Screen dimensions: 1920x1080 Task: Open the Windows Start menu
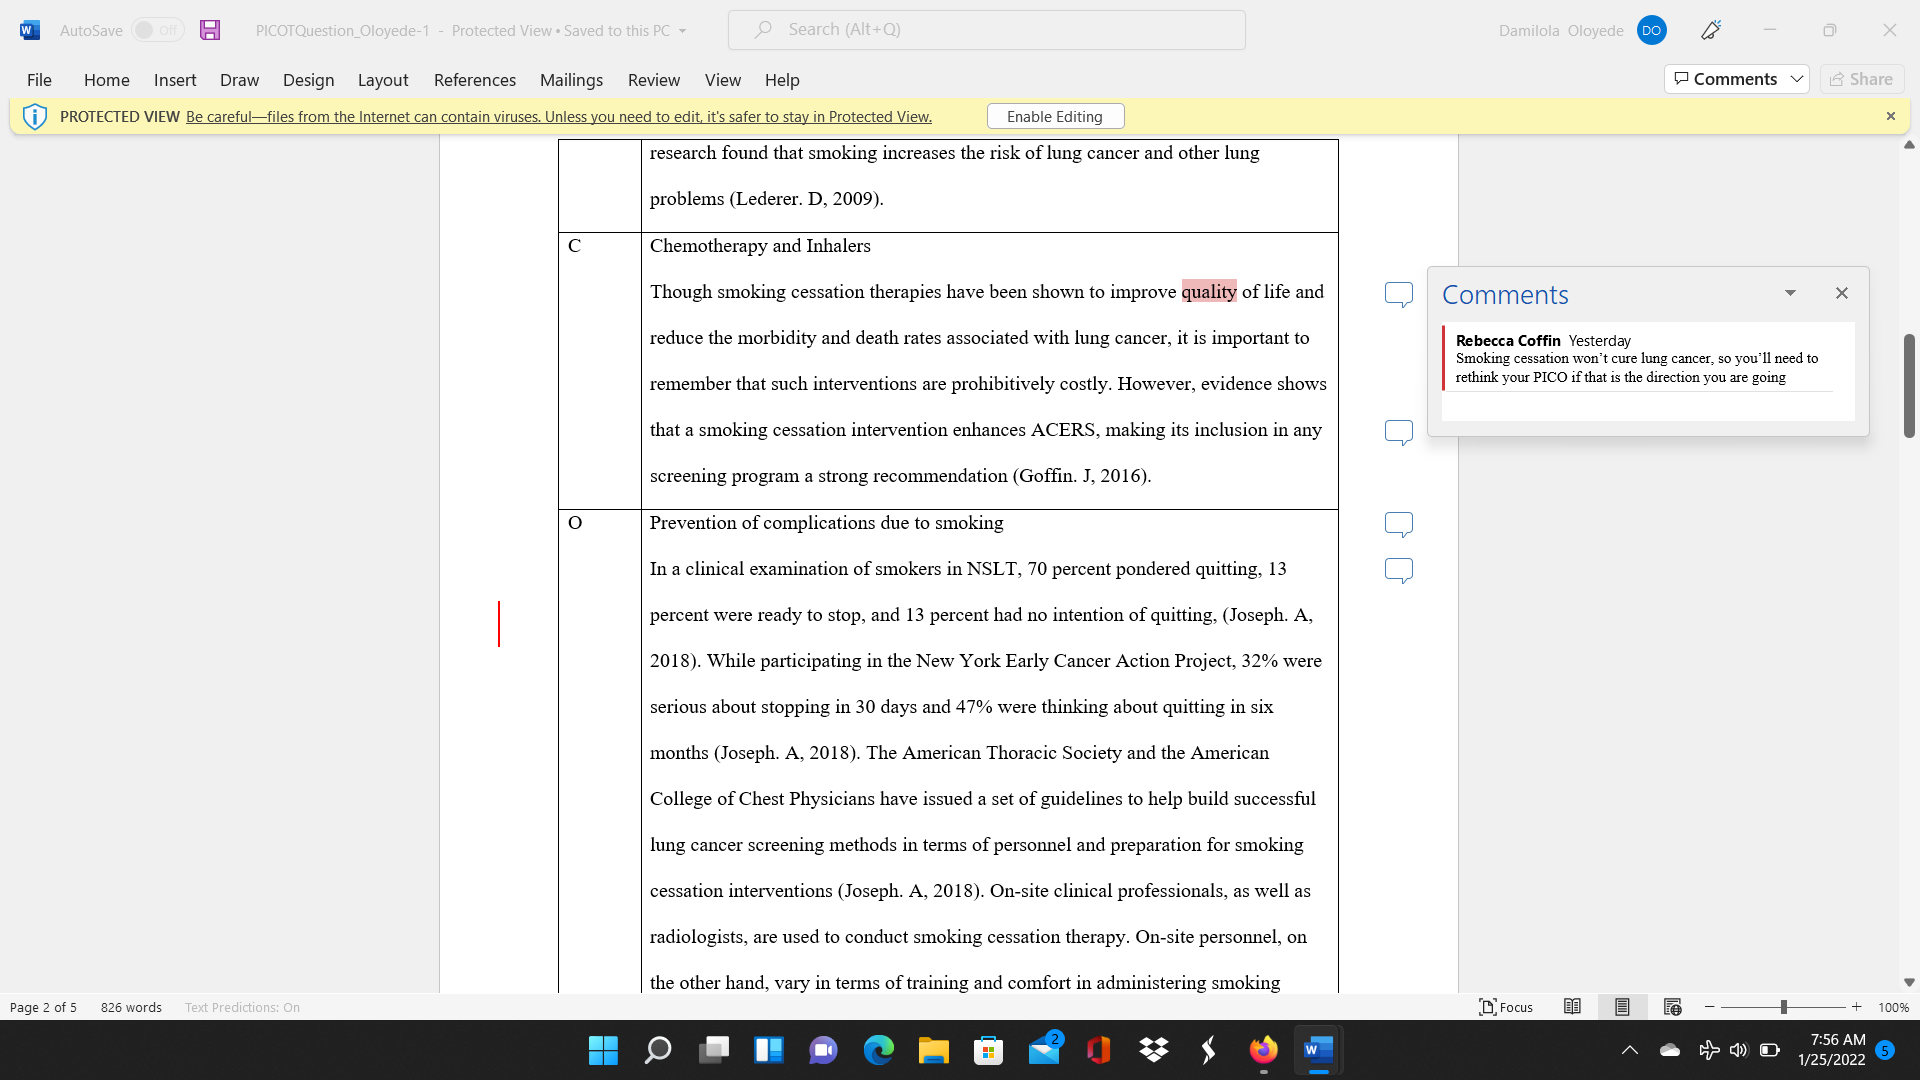pos(603,1050)
